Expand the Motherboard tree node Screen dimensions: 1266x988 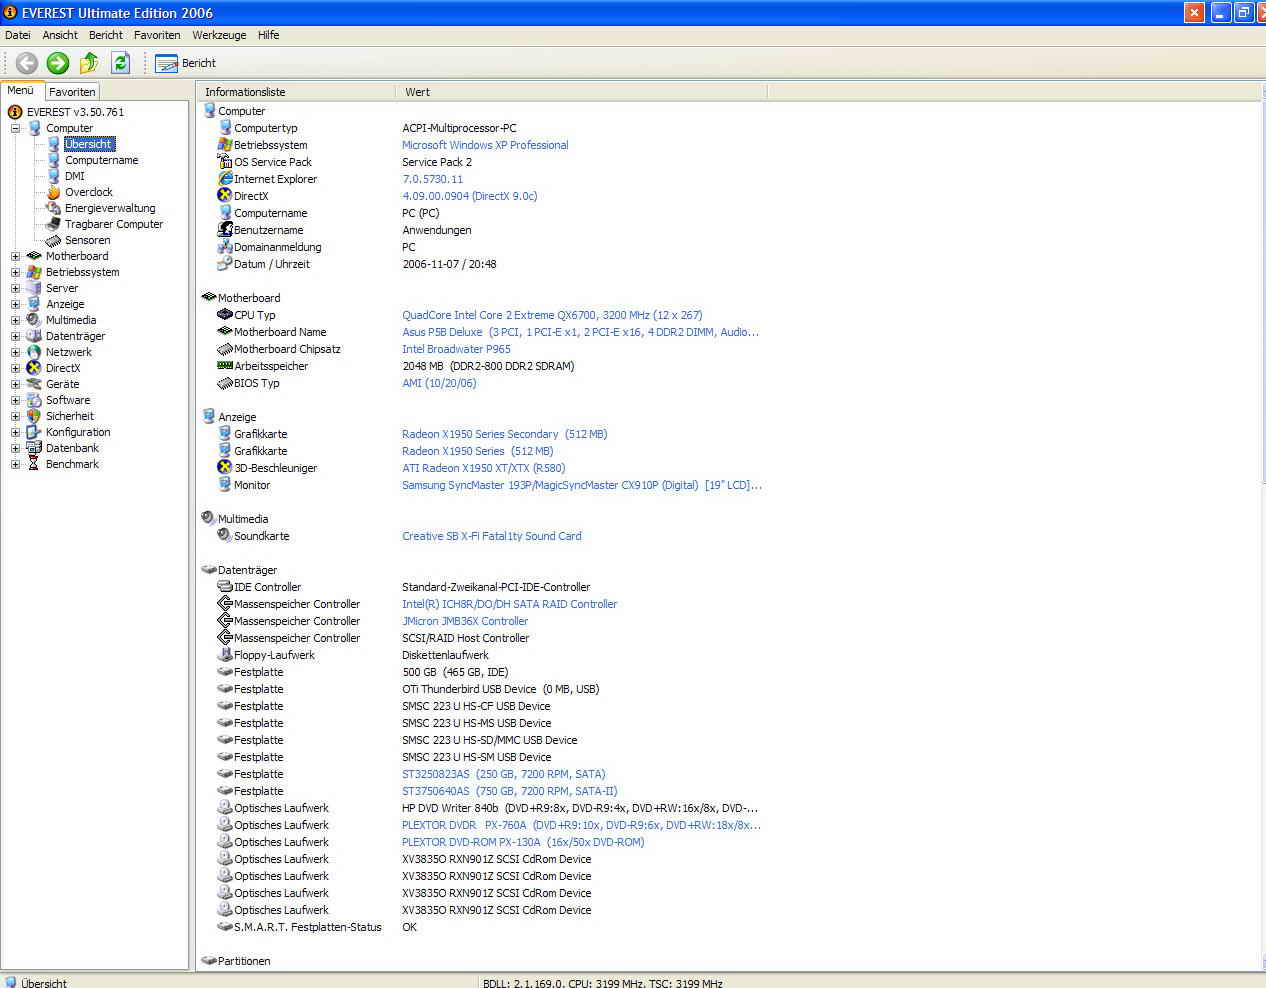click(15, 256)
